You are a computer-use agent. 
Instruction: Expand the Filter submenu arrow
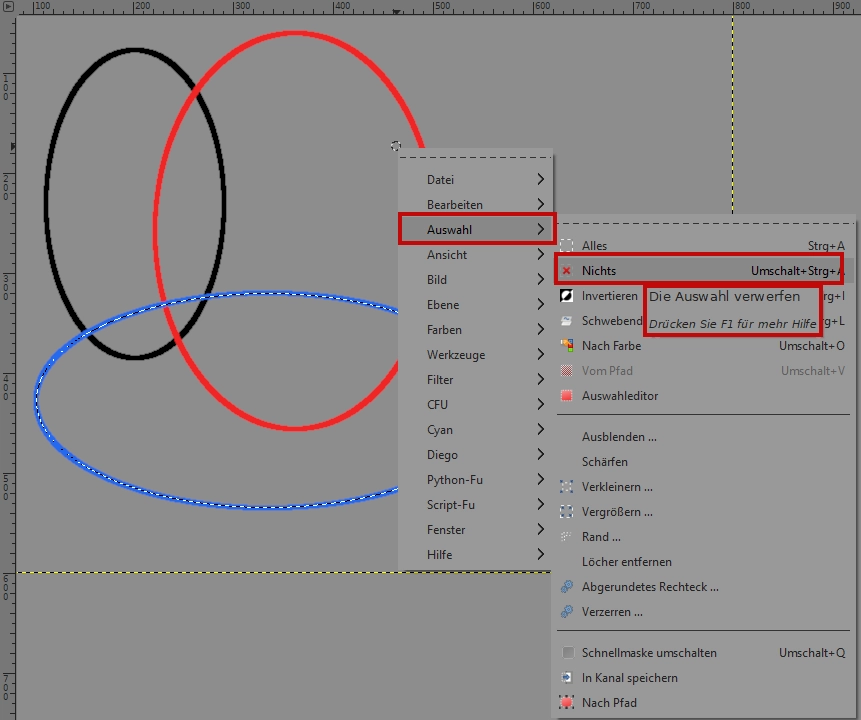pos(540,380)
